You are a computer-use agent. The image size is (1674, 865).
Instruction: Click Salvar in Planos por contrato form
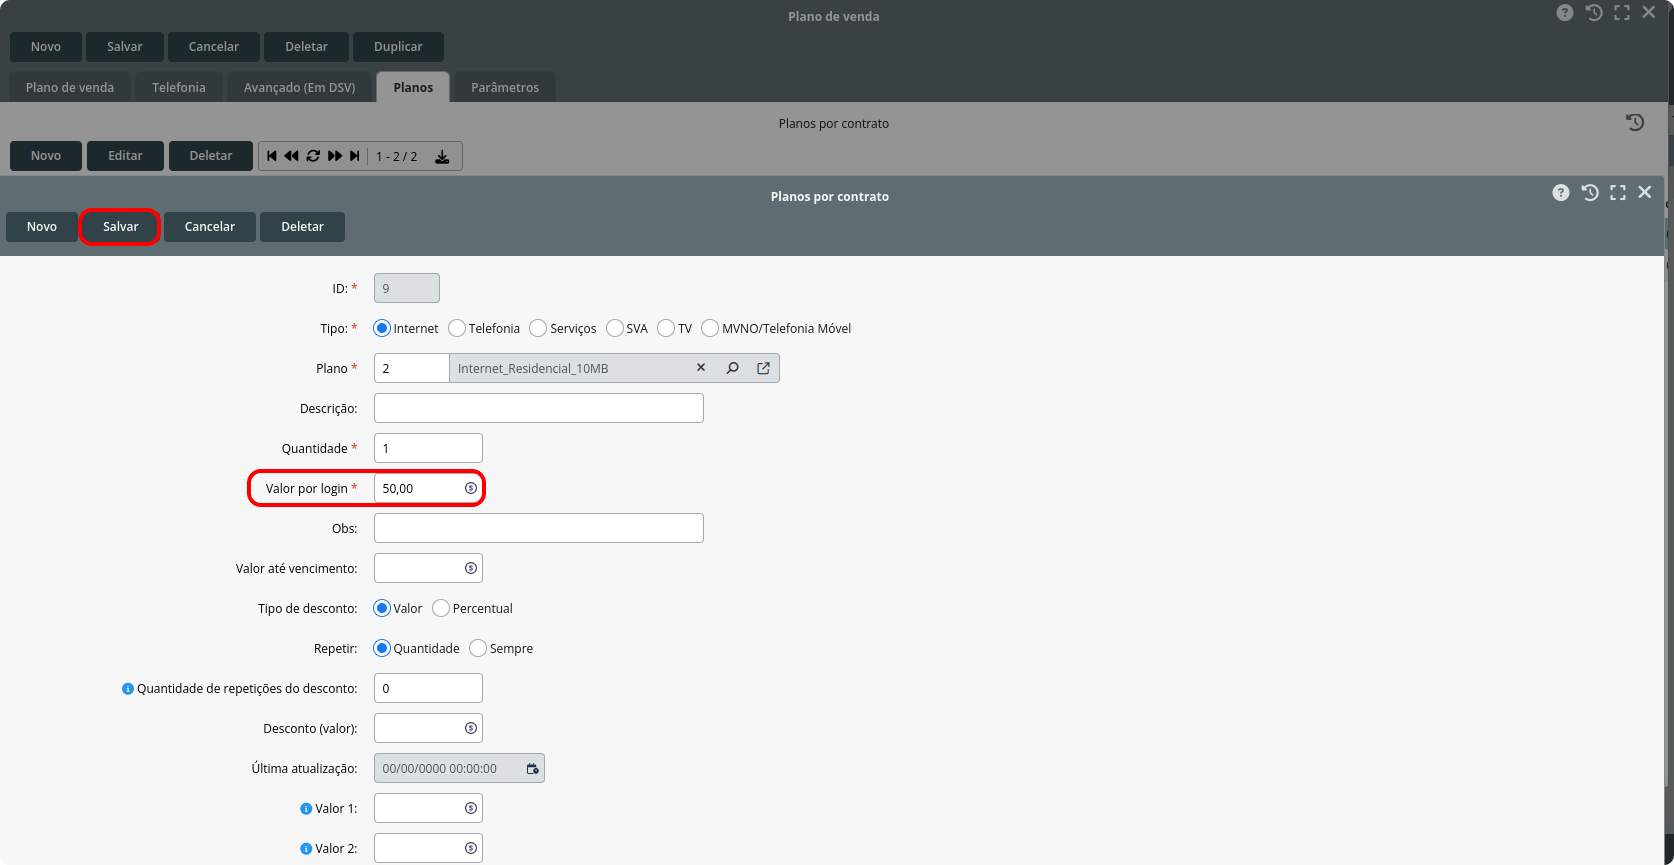click(x=121, y=227)
